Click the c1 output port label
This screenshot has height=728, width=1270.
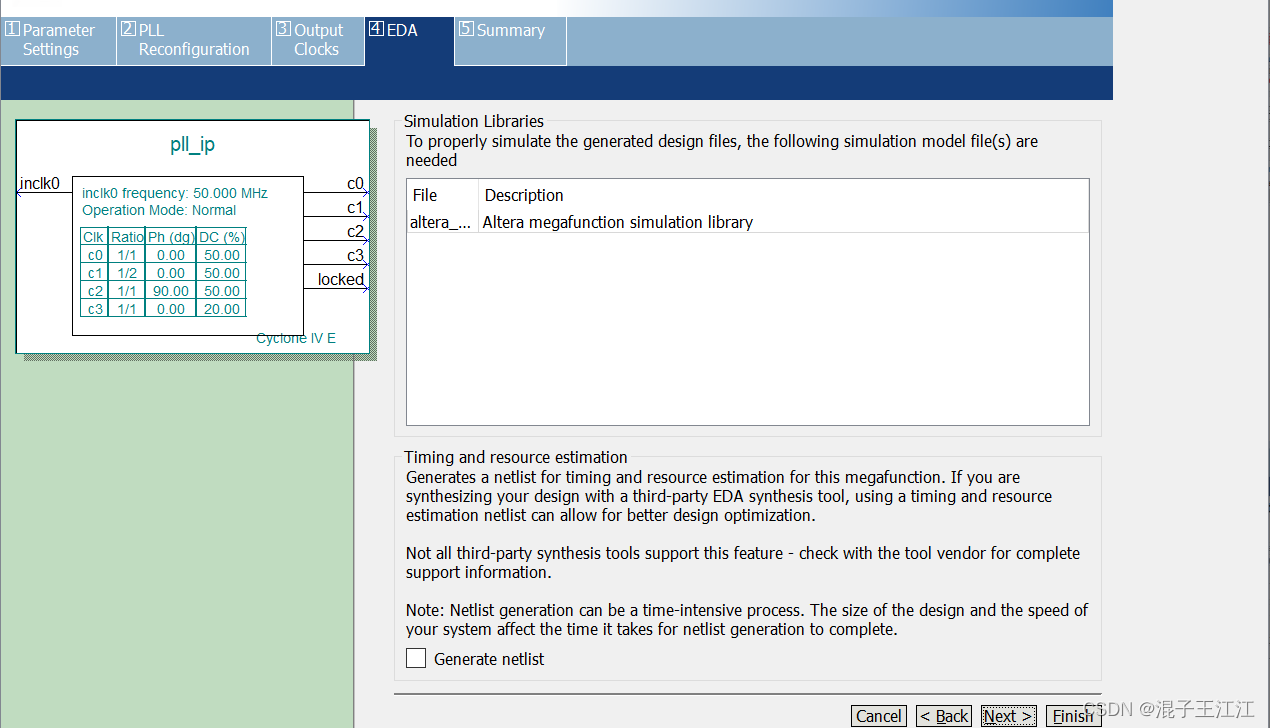point(355,208)
